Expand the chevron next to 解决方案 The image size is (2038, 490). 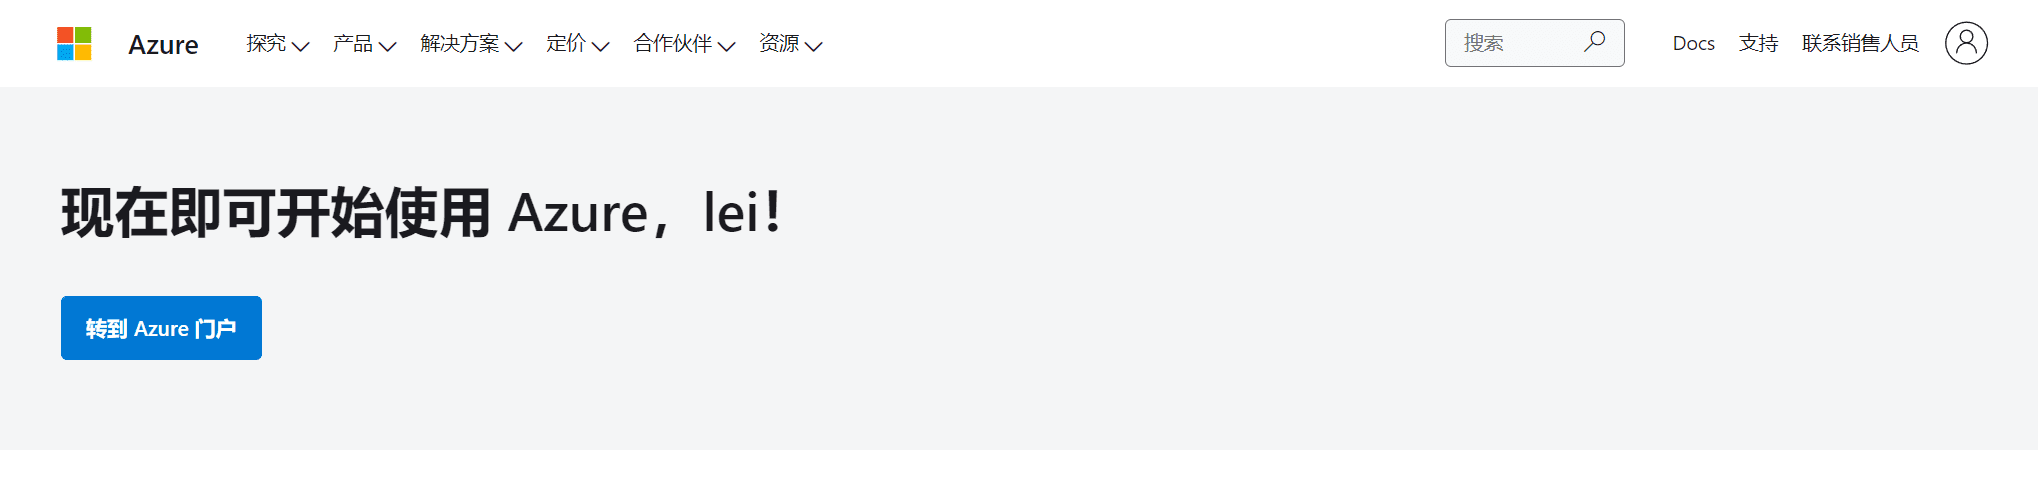[514, 46]
